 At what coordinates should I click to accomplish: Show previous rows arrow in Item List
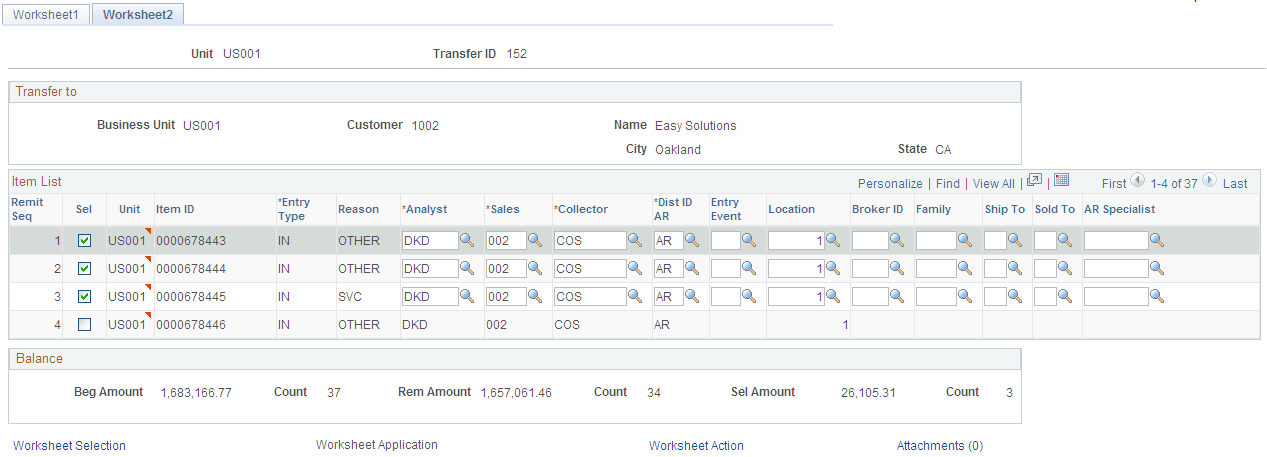1137,182
